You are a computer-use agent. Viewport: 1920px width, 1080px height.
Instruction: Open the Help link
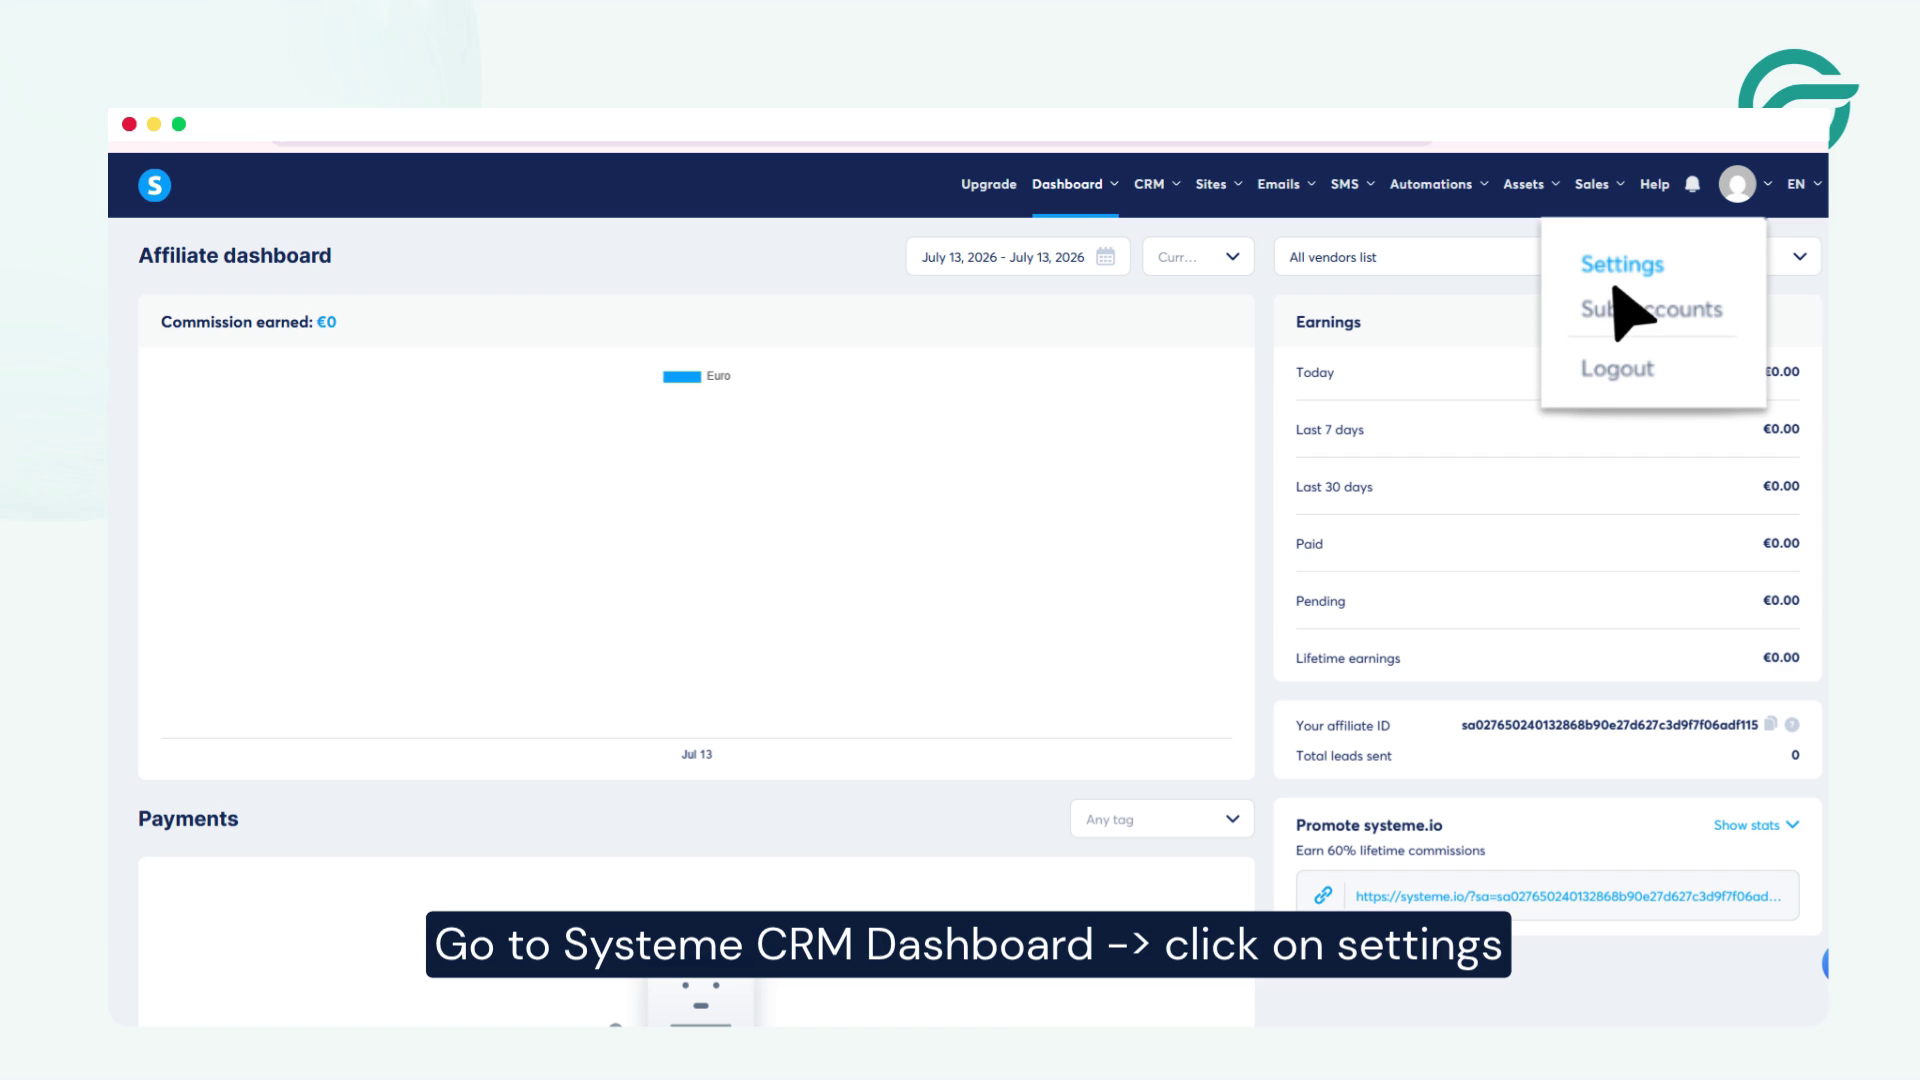click(1654, 184)
